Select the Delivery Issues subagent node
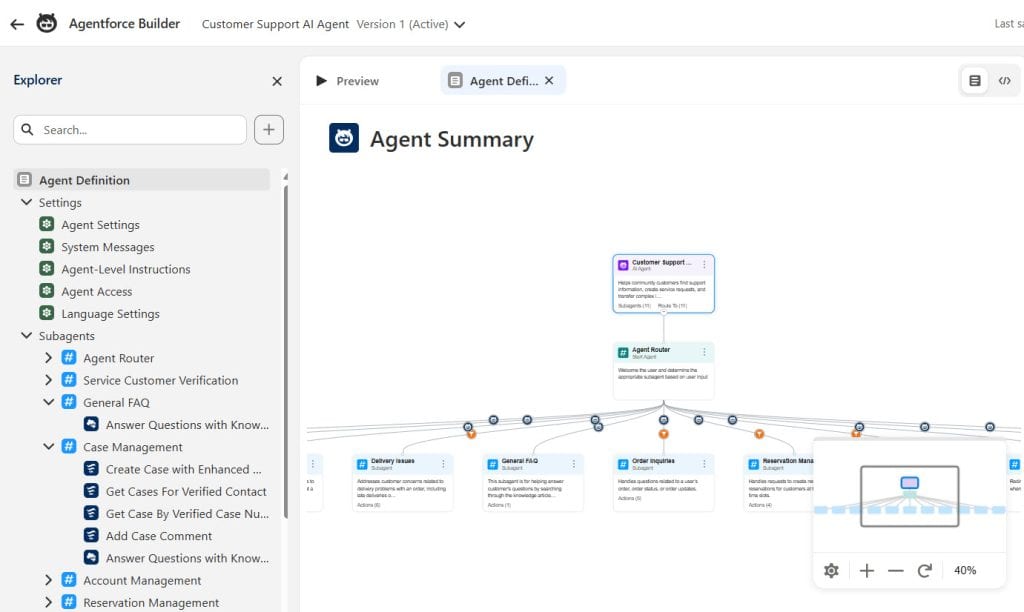This screenshot has height=612, width=1024. coord(402,482)
